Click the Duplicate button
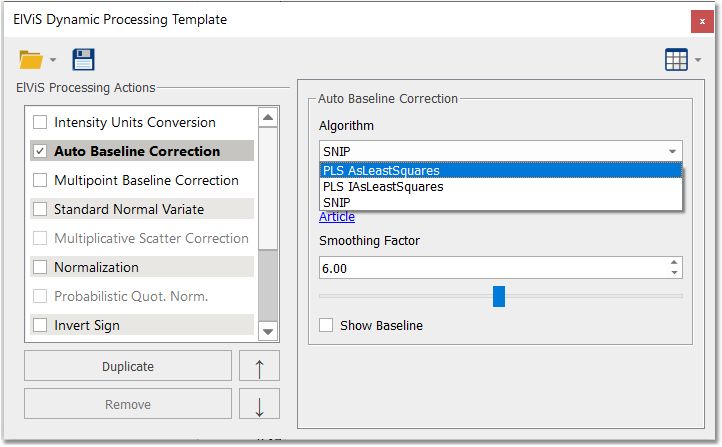The image size is (722, 447). pos(128,366)
